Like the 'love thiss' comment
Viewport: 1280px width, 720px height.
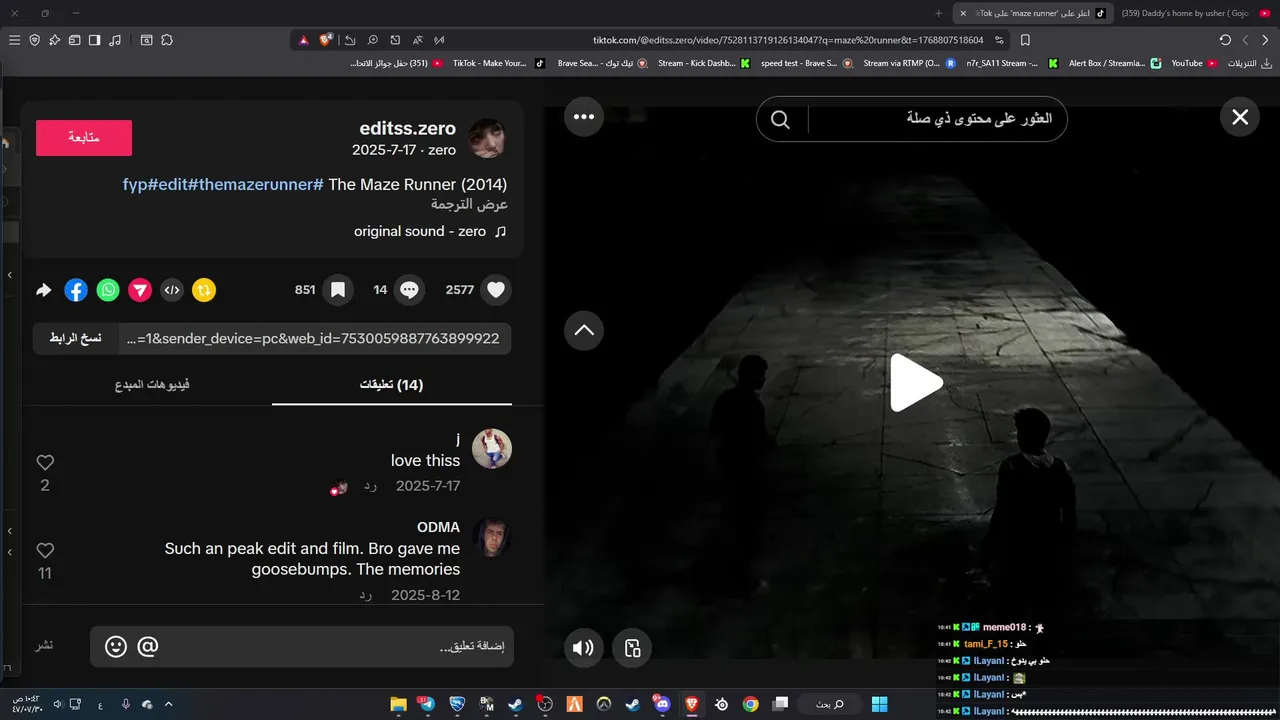(45, 463)
